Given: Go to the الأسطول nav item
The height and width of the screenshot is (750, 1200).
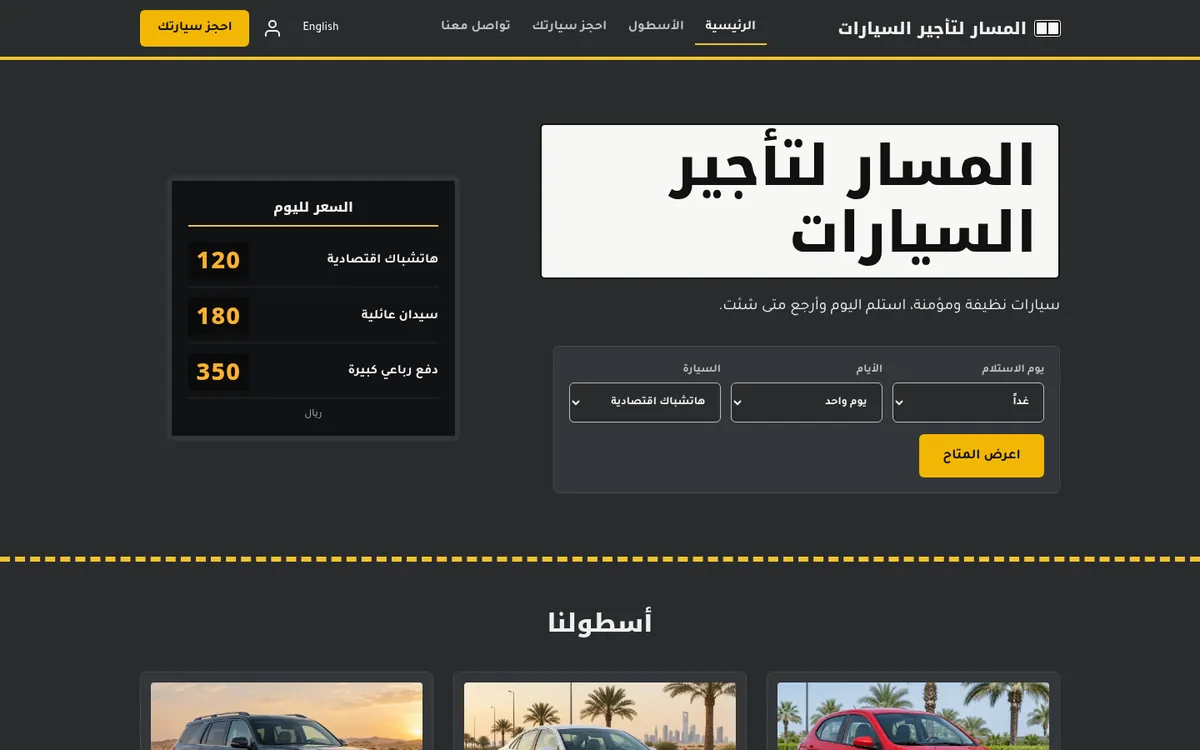Looking at the screenshot, I should point(656,26).
